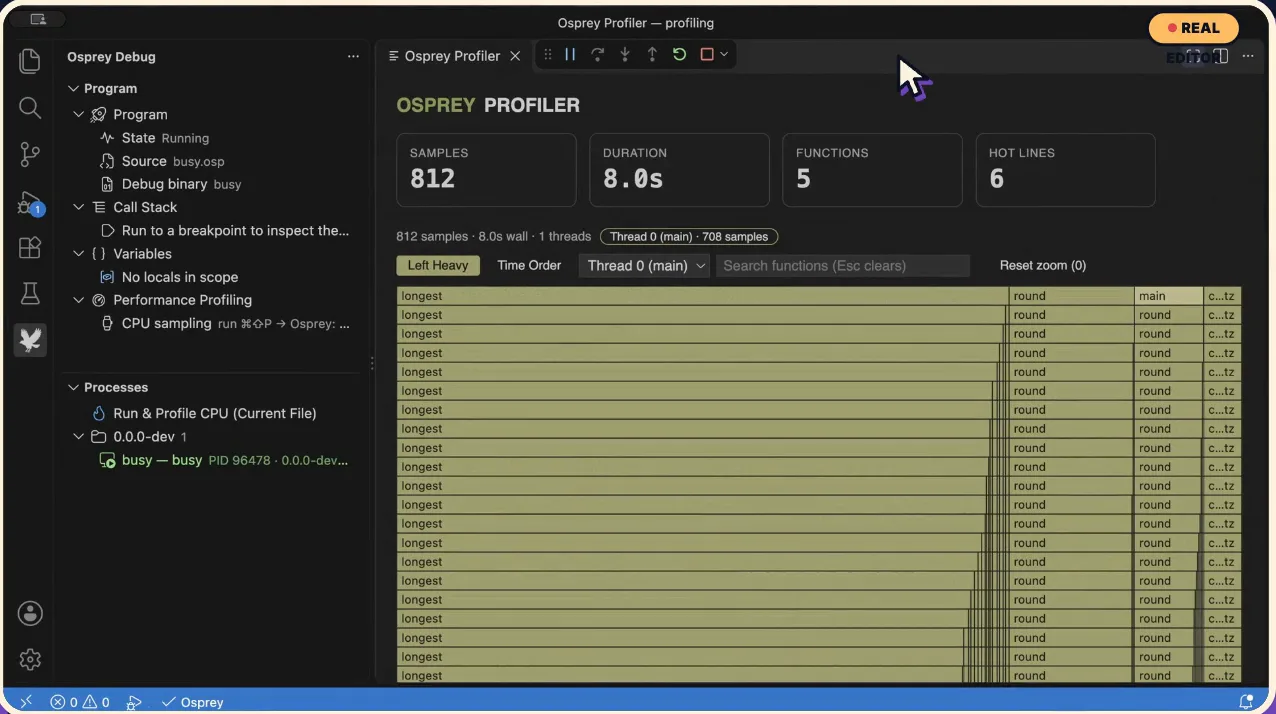The image size is (1276, 714).
Task: Click the Step Into debug button
Action: [x=625, y=55]
